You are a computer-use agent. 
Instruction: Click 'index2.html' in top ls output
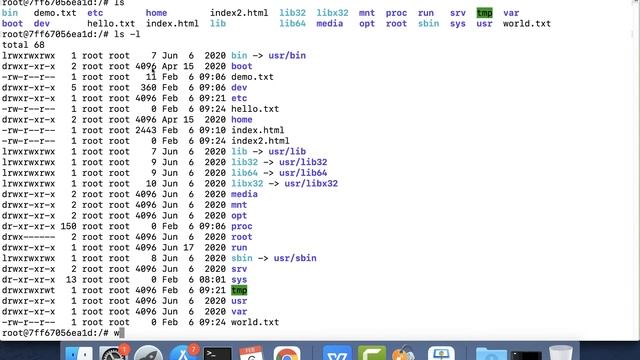coord(239,13)
